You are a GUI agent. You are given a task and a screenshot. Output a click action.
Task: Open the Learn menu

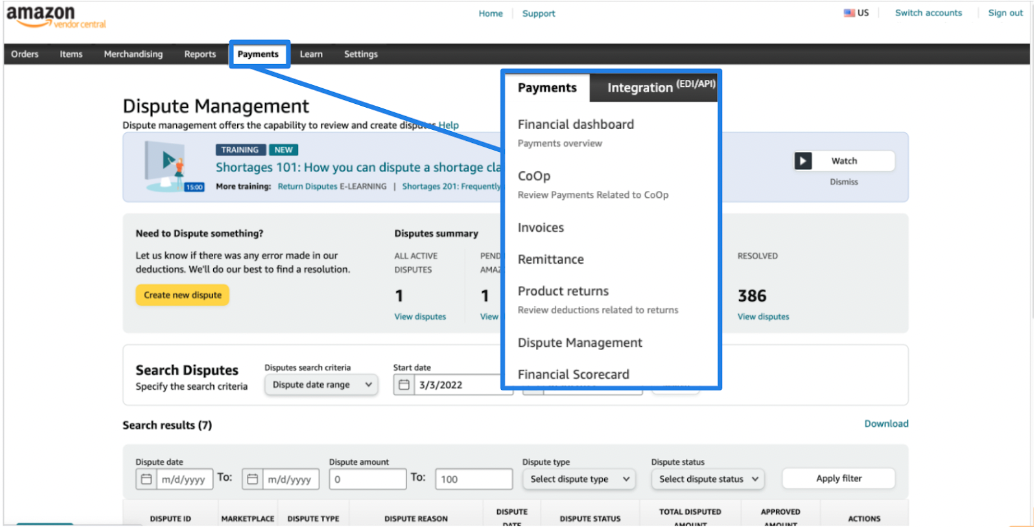[311, 54]
